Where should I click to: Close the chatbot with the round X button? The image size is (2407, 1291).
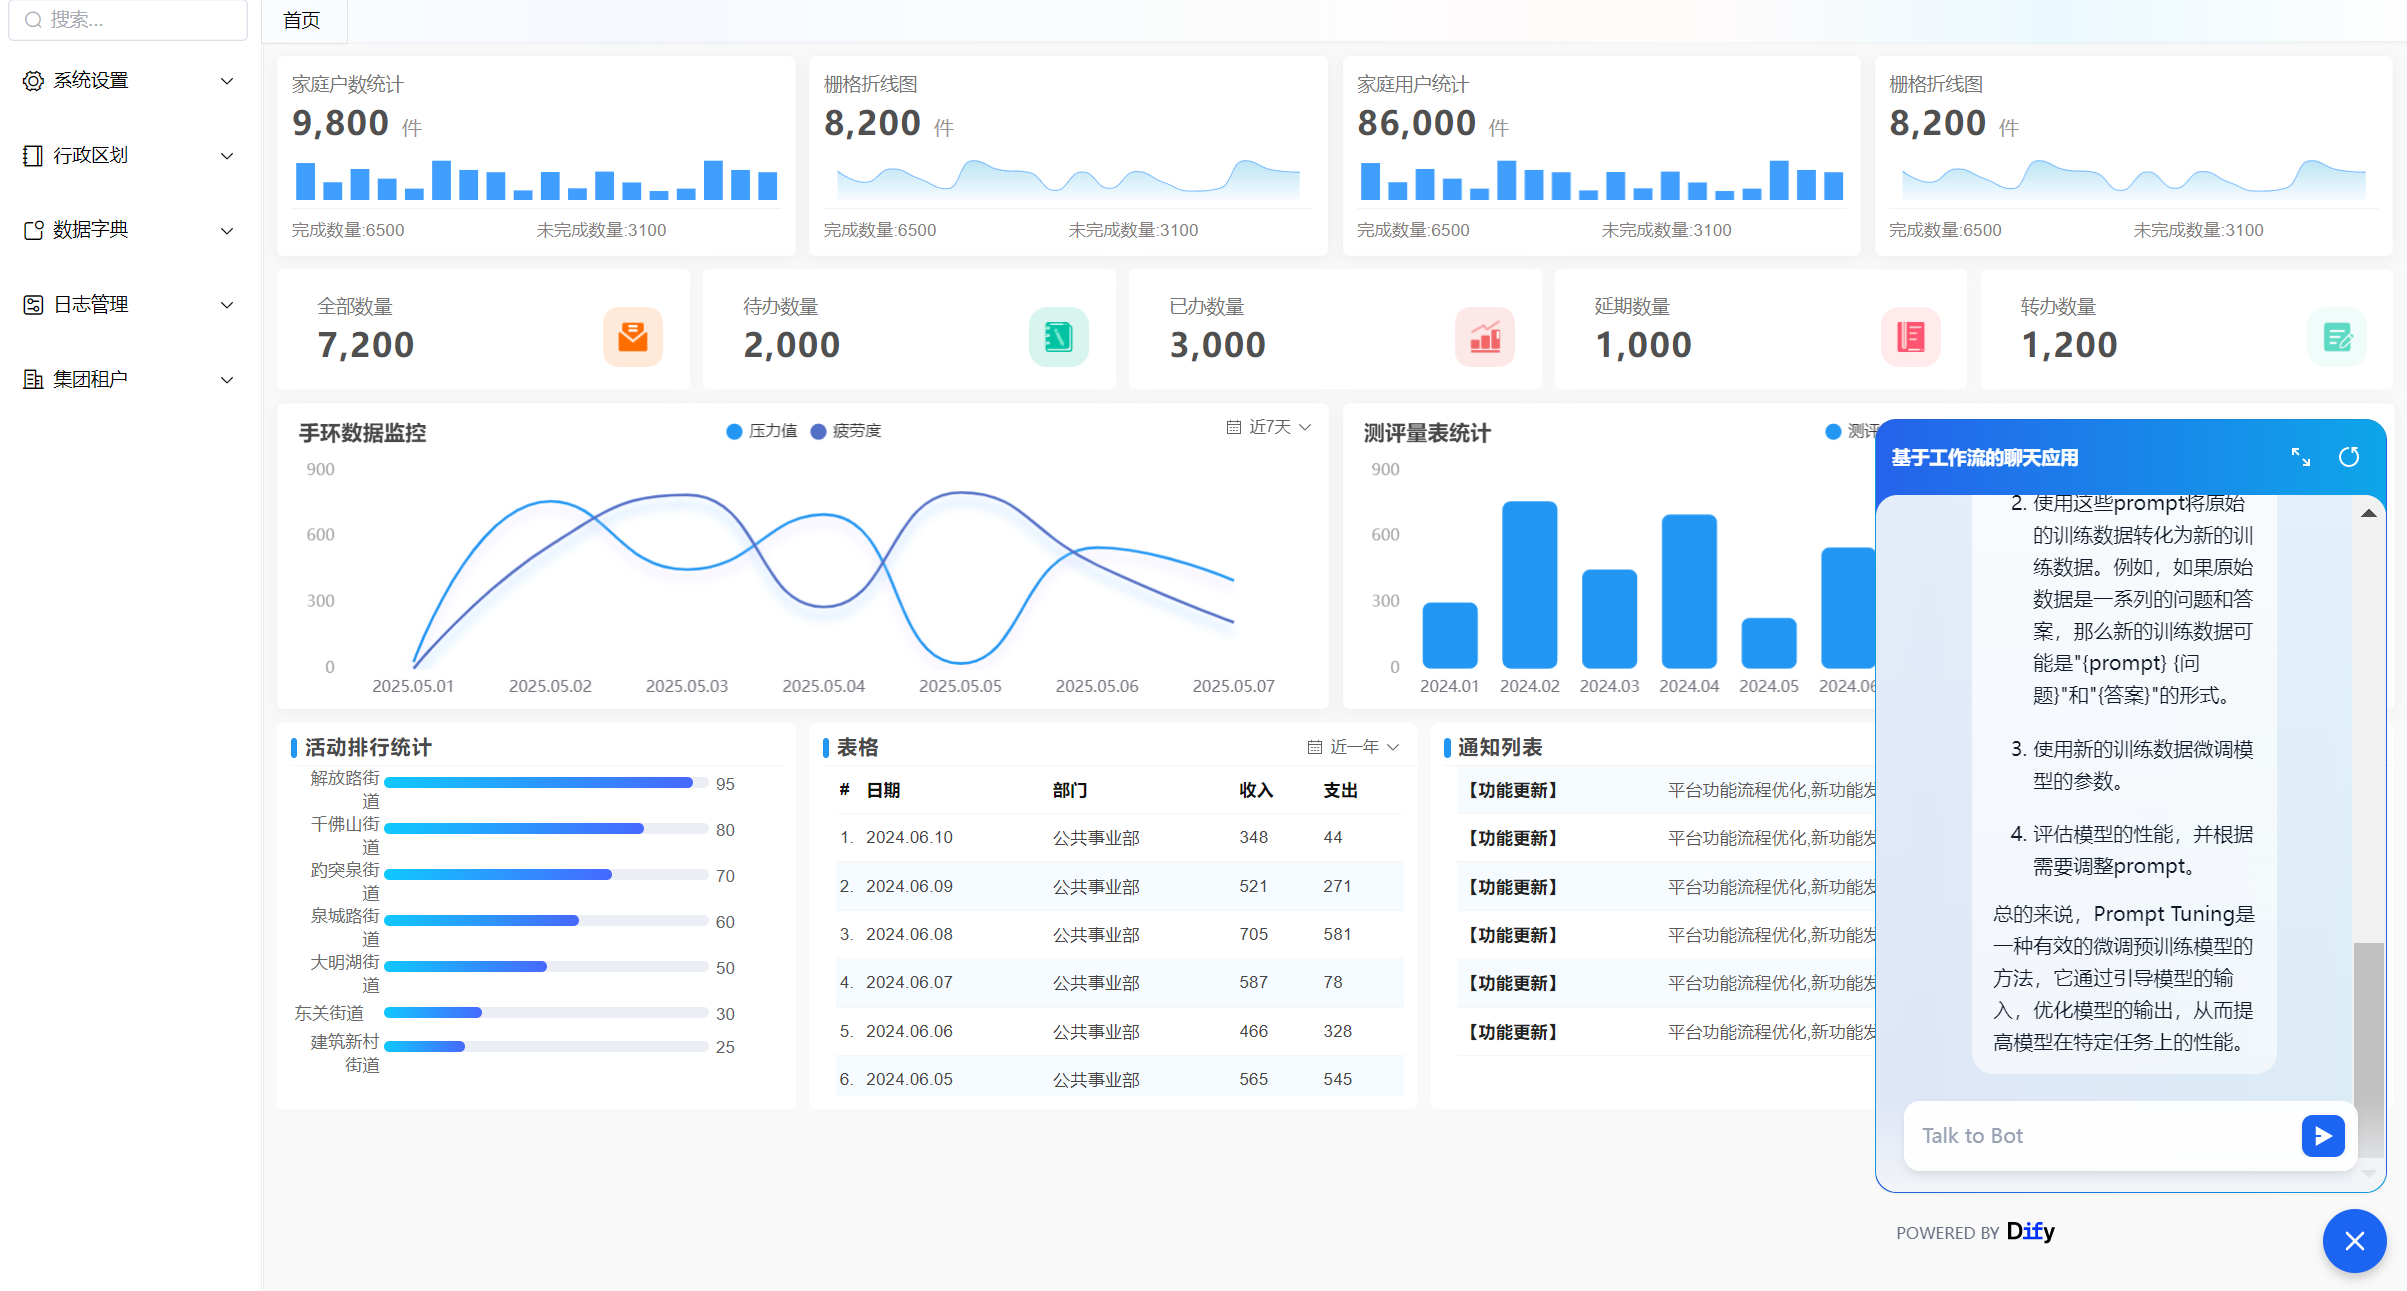[2354, 1241]
